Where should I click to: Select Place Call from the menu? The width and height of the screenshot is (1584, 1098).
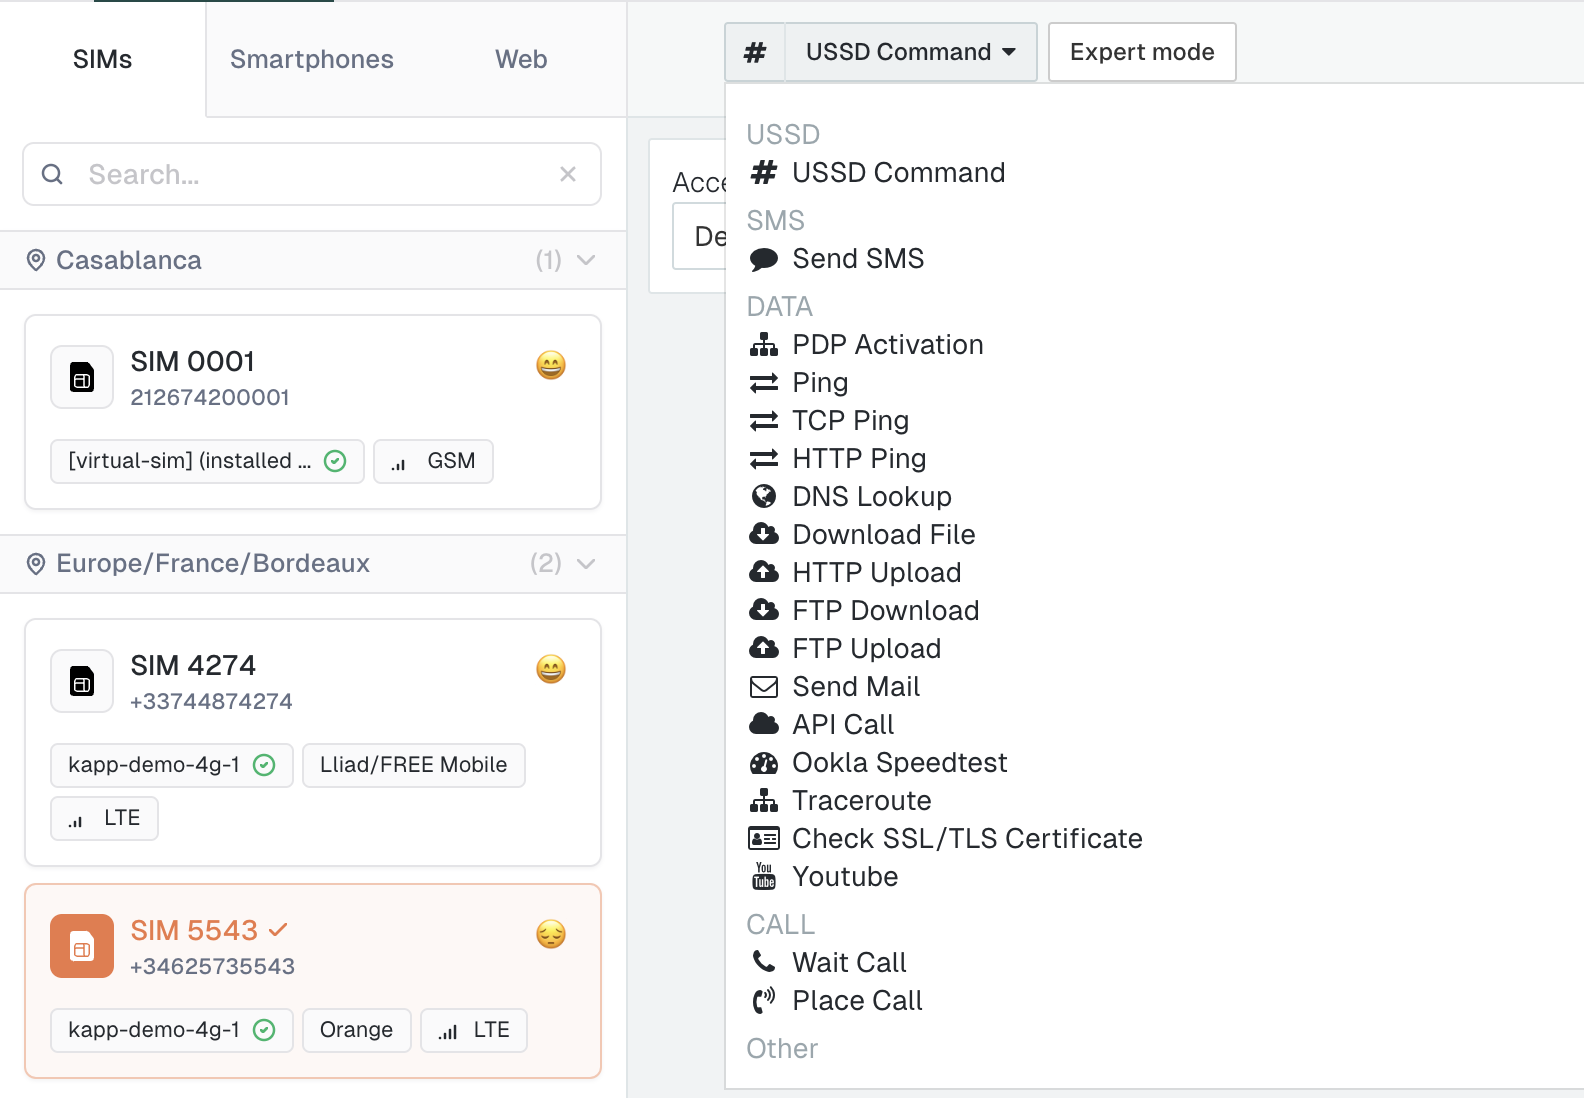pos(856,1001)
